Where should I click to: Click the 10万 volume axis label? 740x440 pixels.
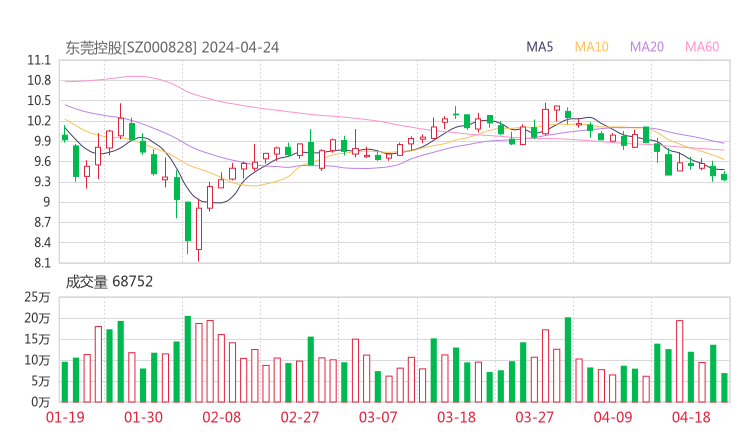click(37, 360)
